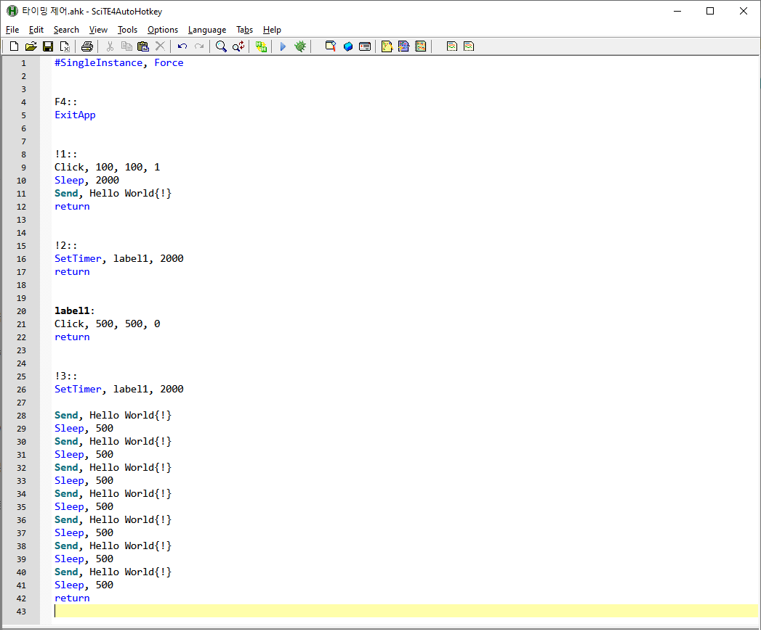Click the last toolbar icon
Viewport: 761px width, 630px height.
point(468,47)
